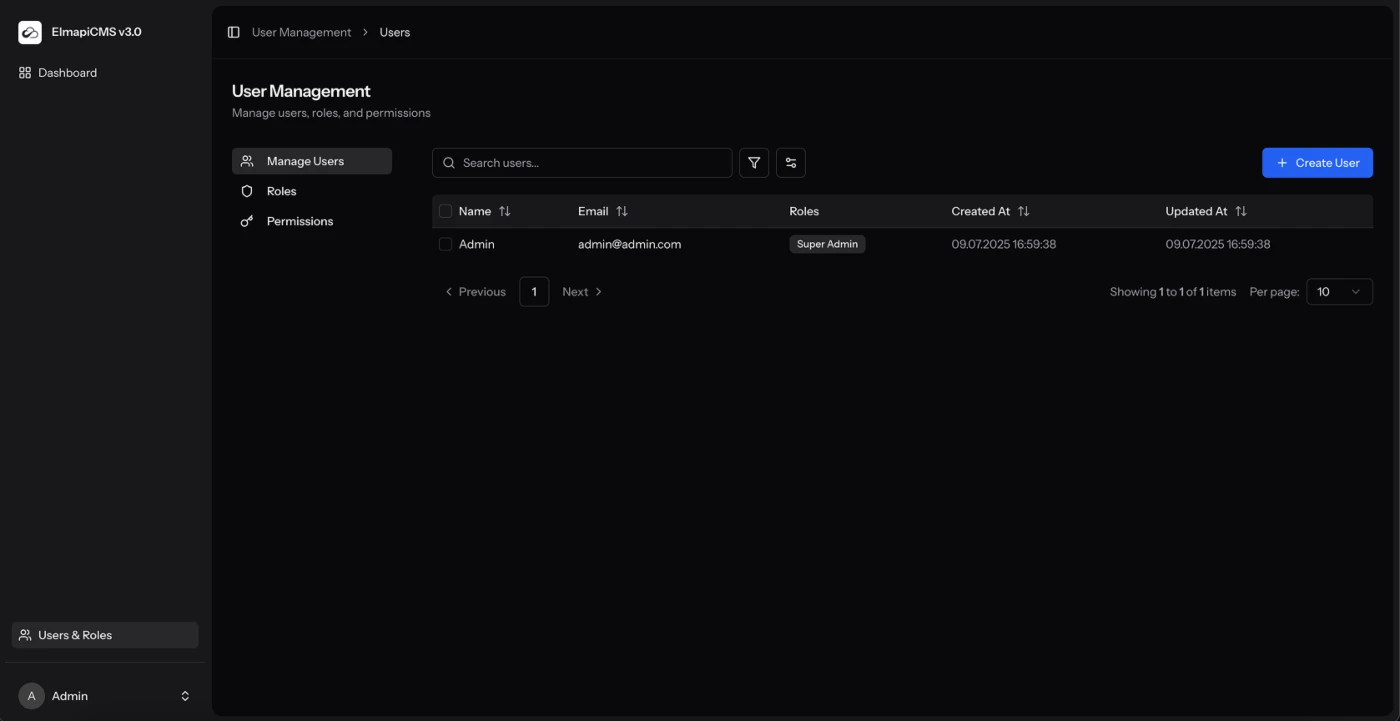Click the Admin avatar circle

click(31, 696)
